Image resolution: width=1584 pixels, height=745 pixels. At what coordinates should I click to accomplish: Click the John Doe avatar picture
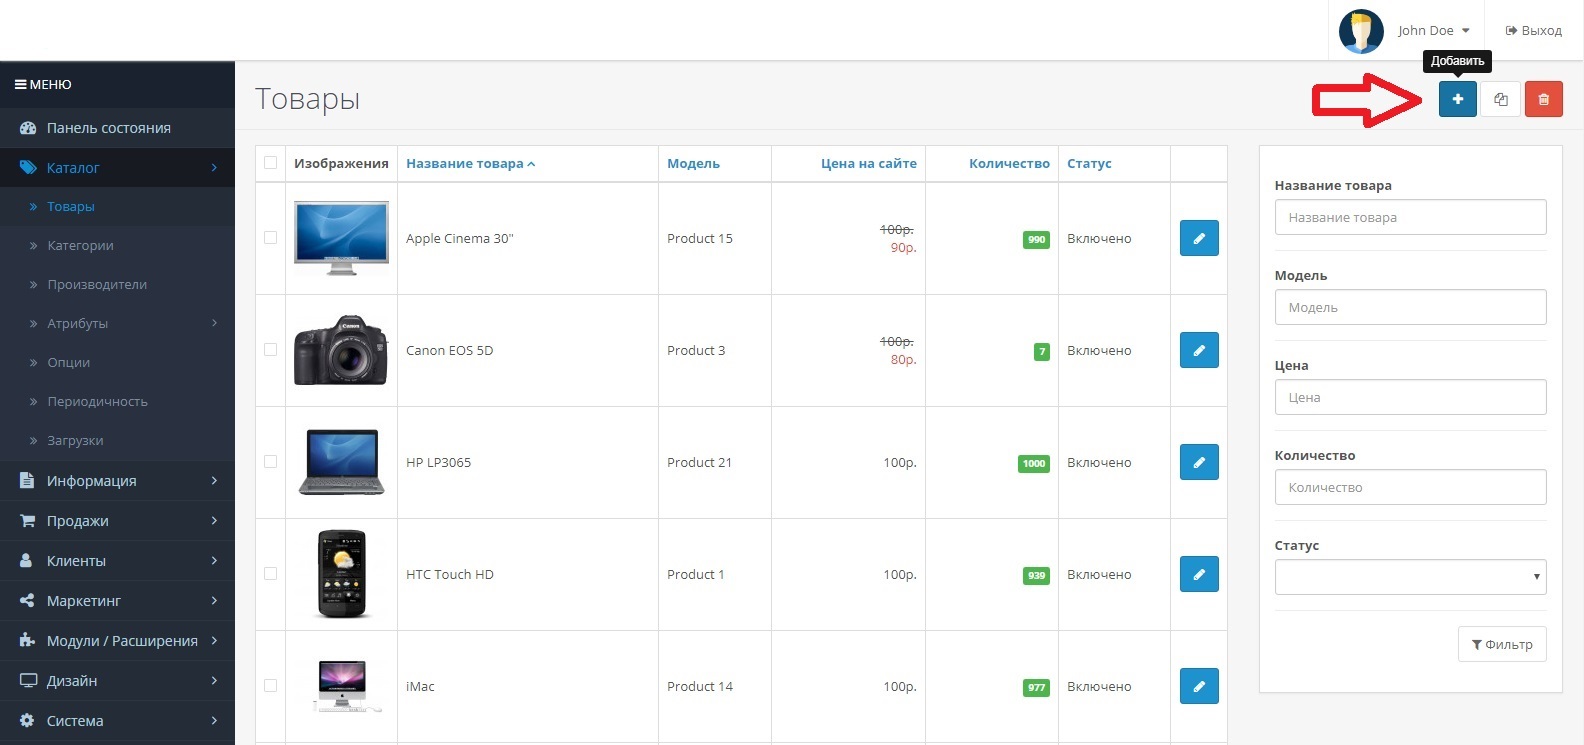point(1360,31)
